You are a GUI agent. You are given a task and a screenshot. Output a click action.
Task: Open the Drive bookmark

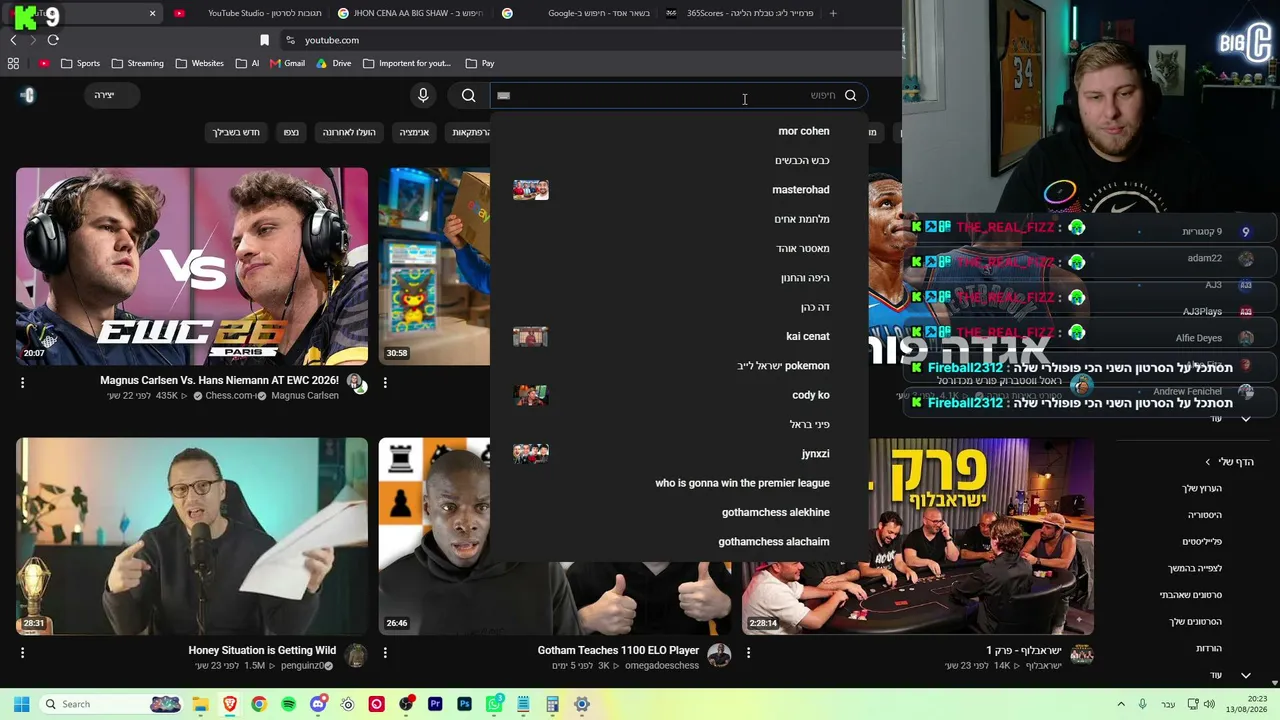(333, 63)
